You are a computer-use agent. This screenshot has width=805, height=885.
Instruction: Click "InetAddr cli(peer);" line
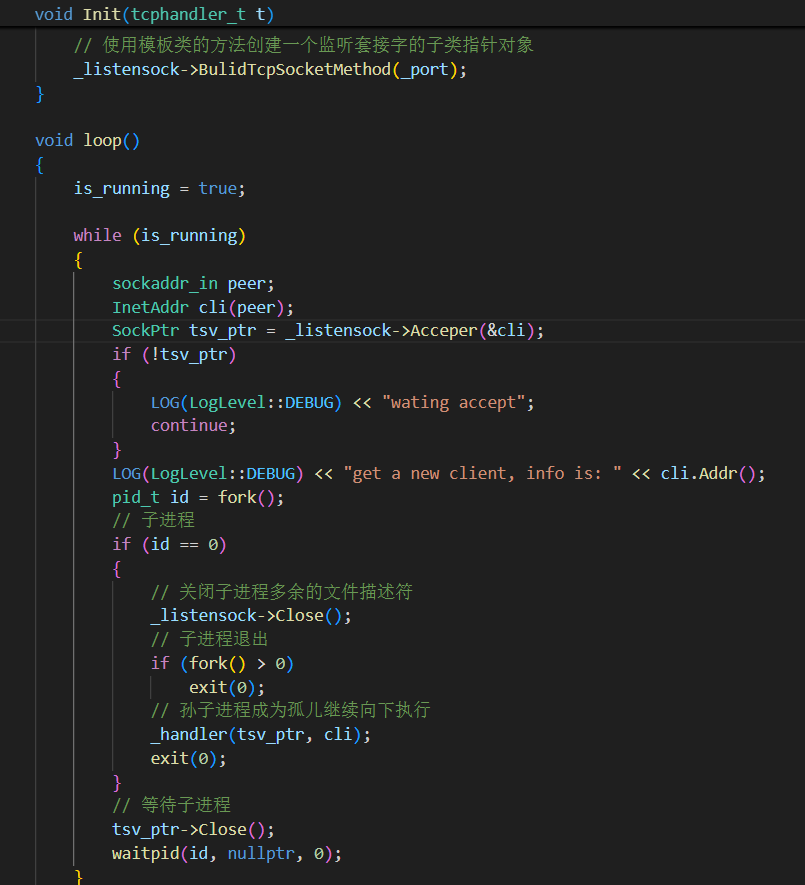tap(203, 308)
